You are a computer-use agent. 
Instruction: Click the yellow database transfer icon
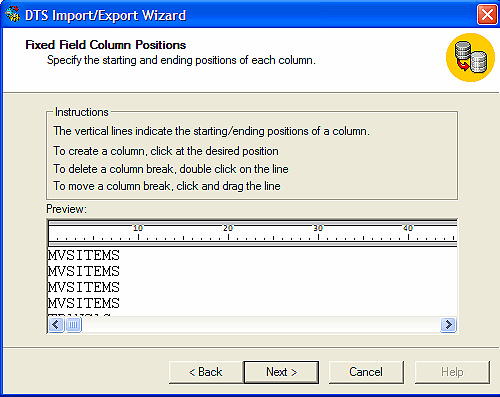[470, 57]
